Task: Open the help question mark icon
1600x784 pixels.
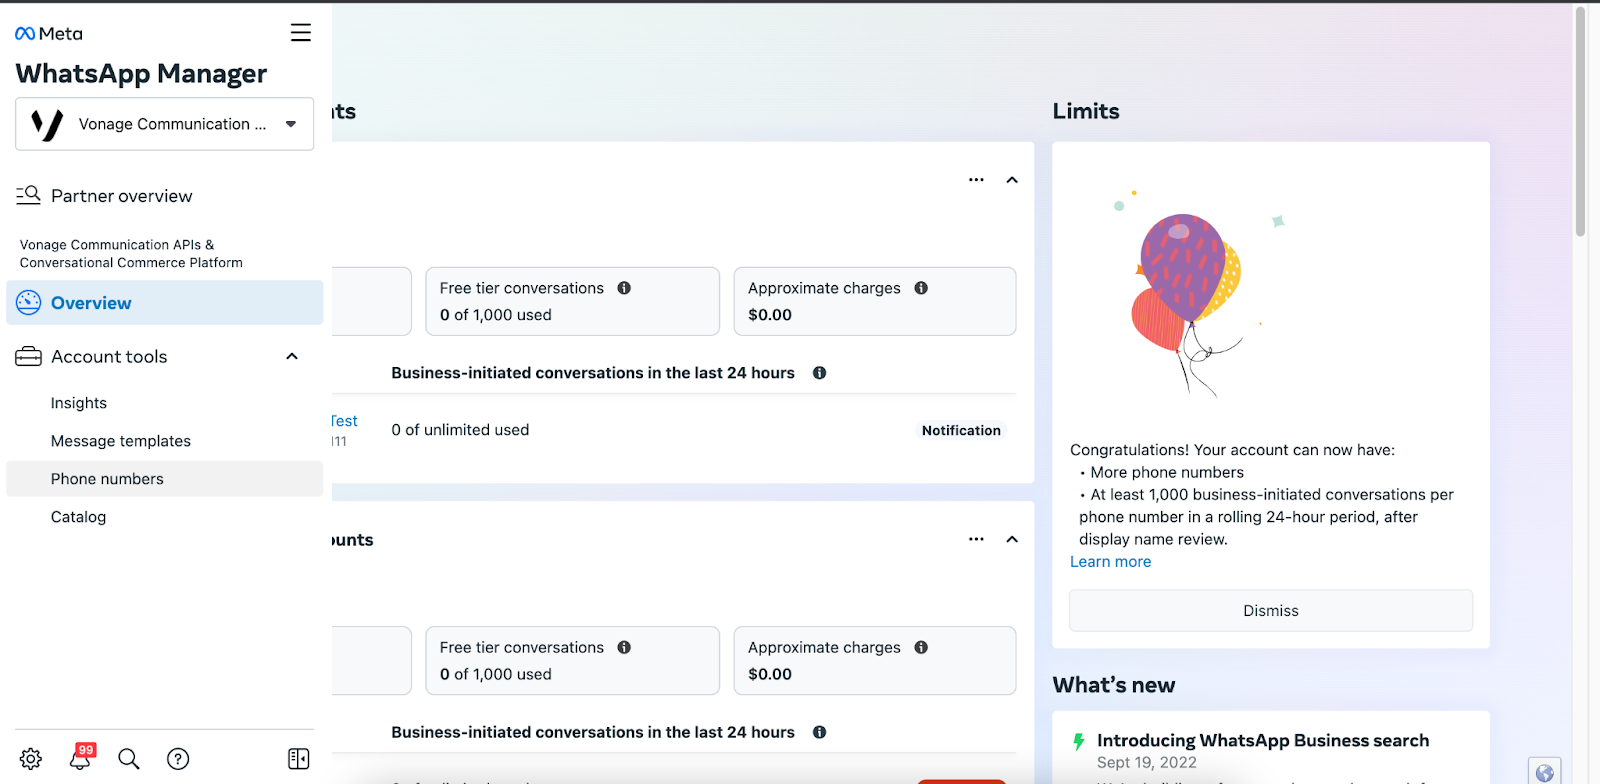Action: point(178,759)
